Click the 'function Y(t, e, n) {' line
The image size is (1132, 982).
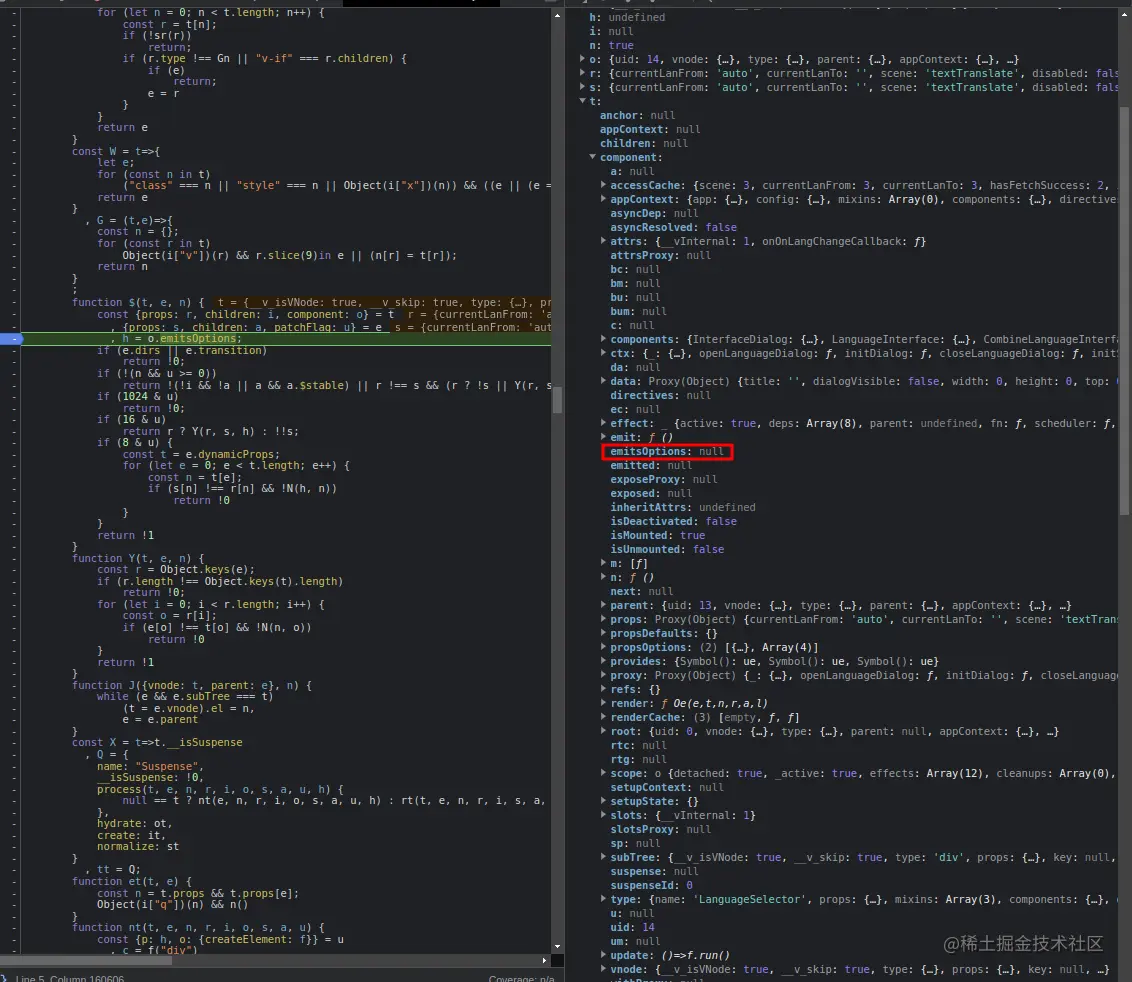point(138,558)
